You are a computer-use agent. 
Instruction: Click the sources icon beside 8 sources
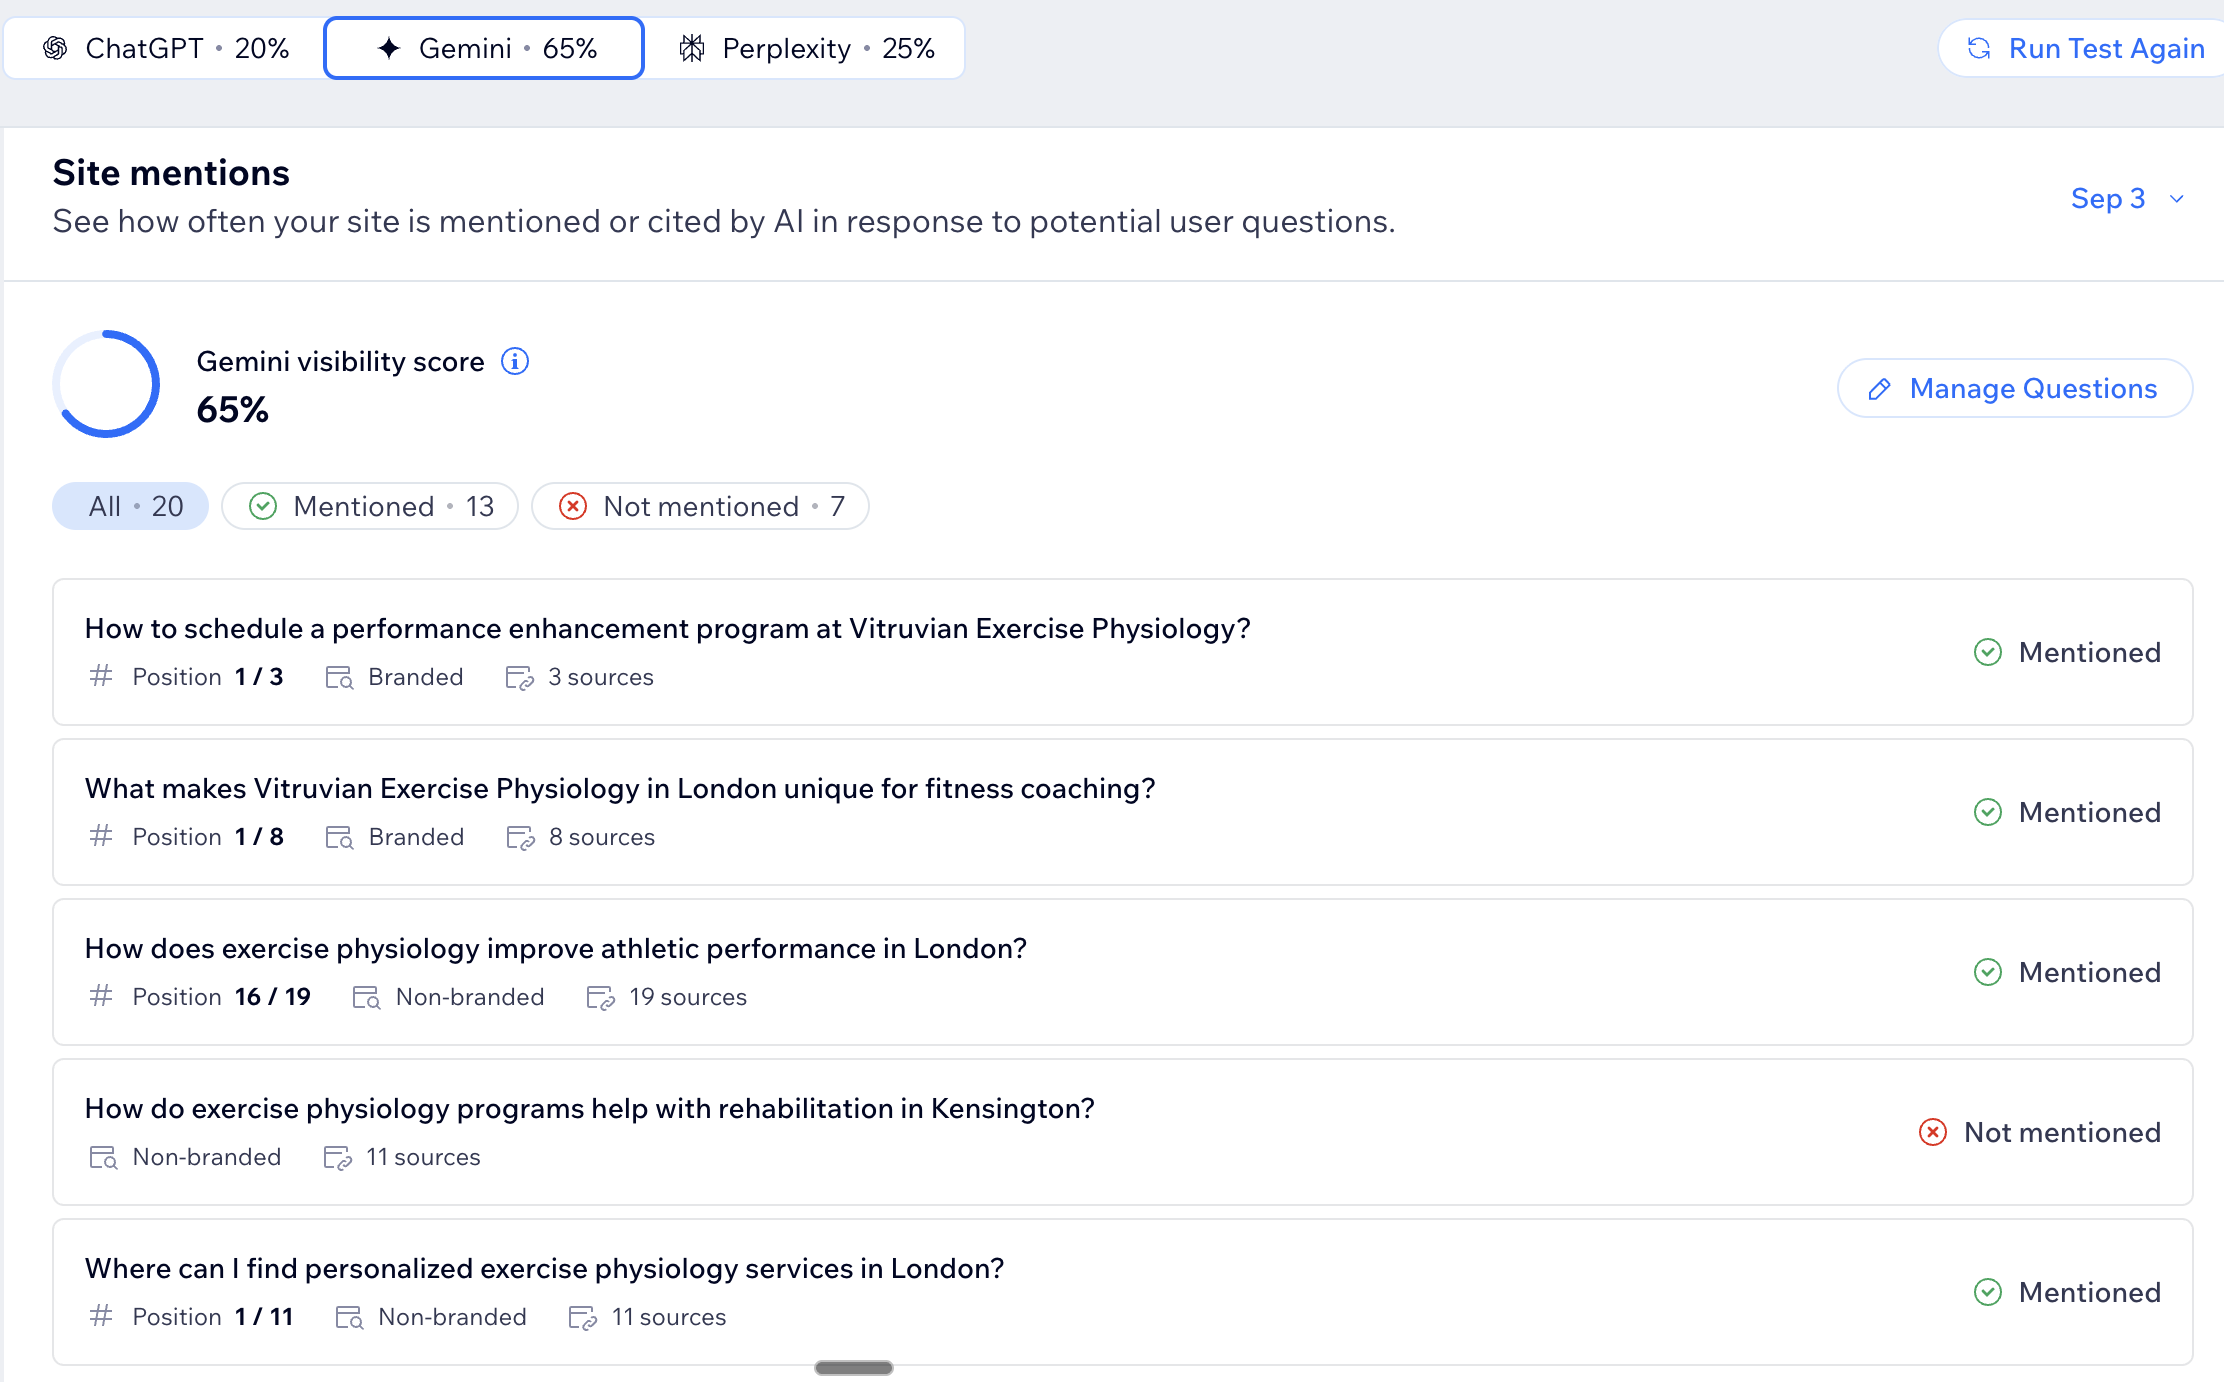pos(521,837)
